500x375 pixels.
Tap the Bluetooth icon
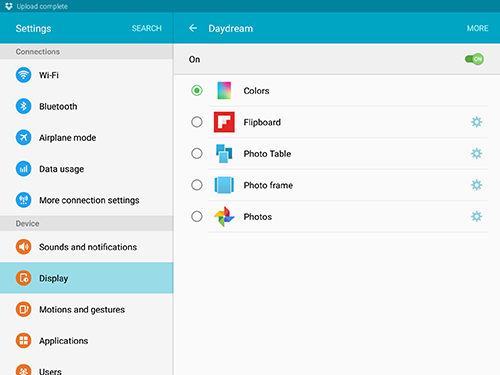(23, 106)
